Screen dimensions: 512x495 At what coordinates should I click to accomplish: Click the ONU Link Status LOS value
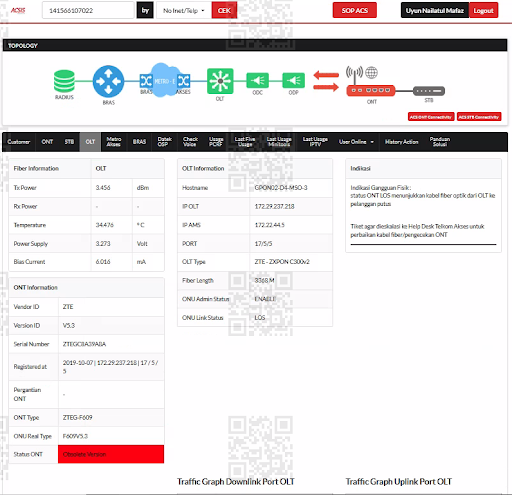pyautogui.click(x=260, y=318)
